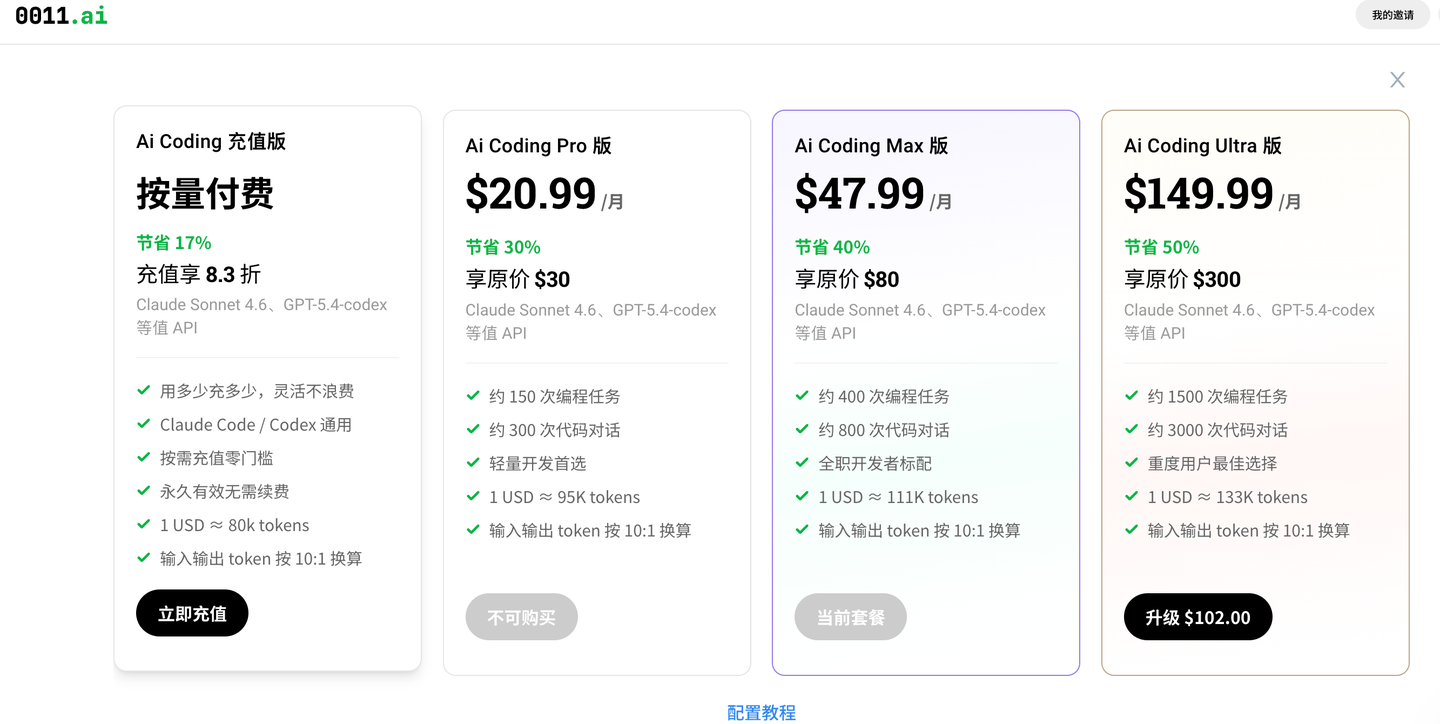Click checkmark beside 约 300 次代码对话
Viewport: 1440px width, 724px height.
pos(473,429)
